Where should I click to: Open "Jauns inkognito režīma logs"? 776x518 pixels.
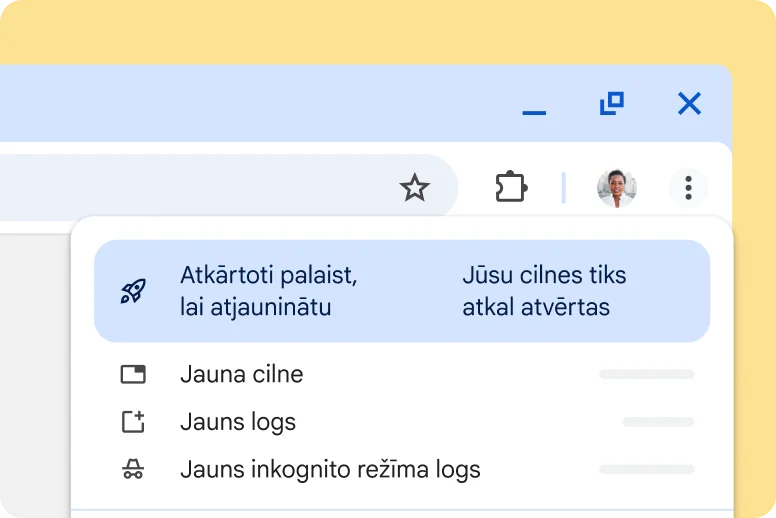tap(330, 469)
